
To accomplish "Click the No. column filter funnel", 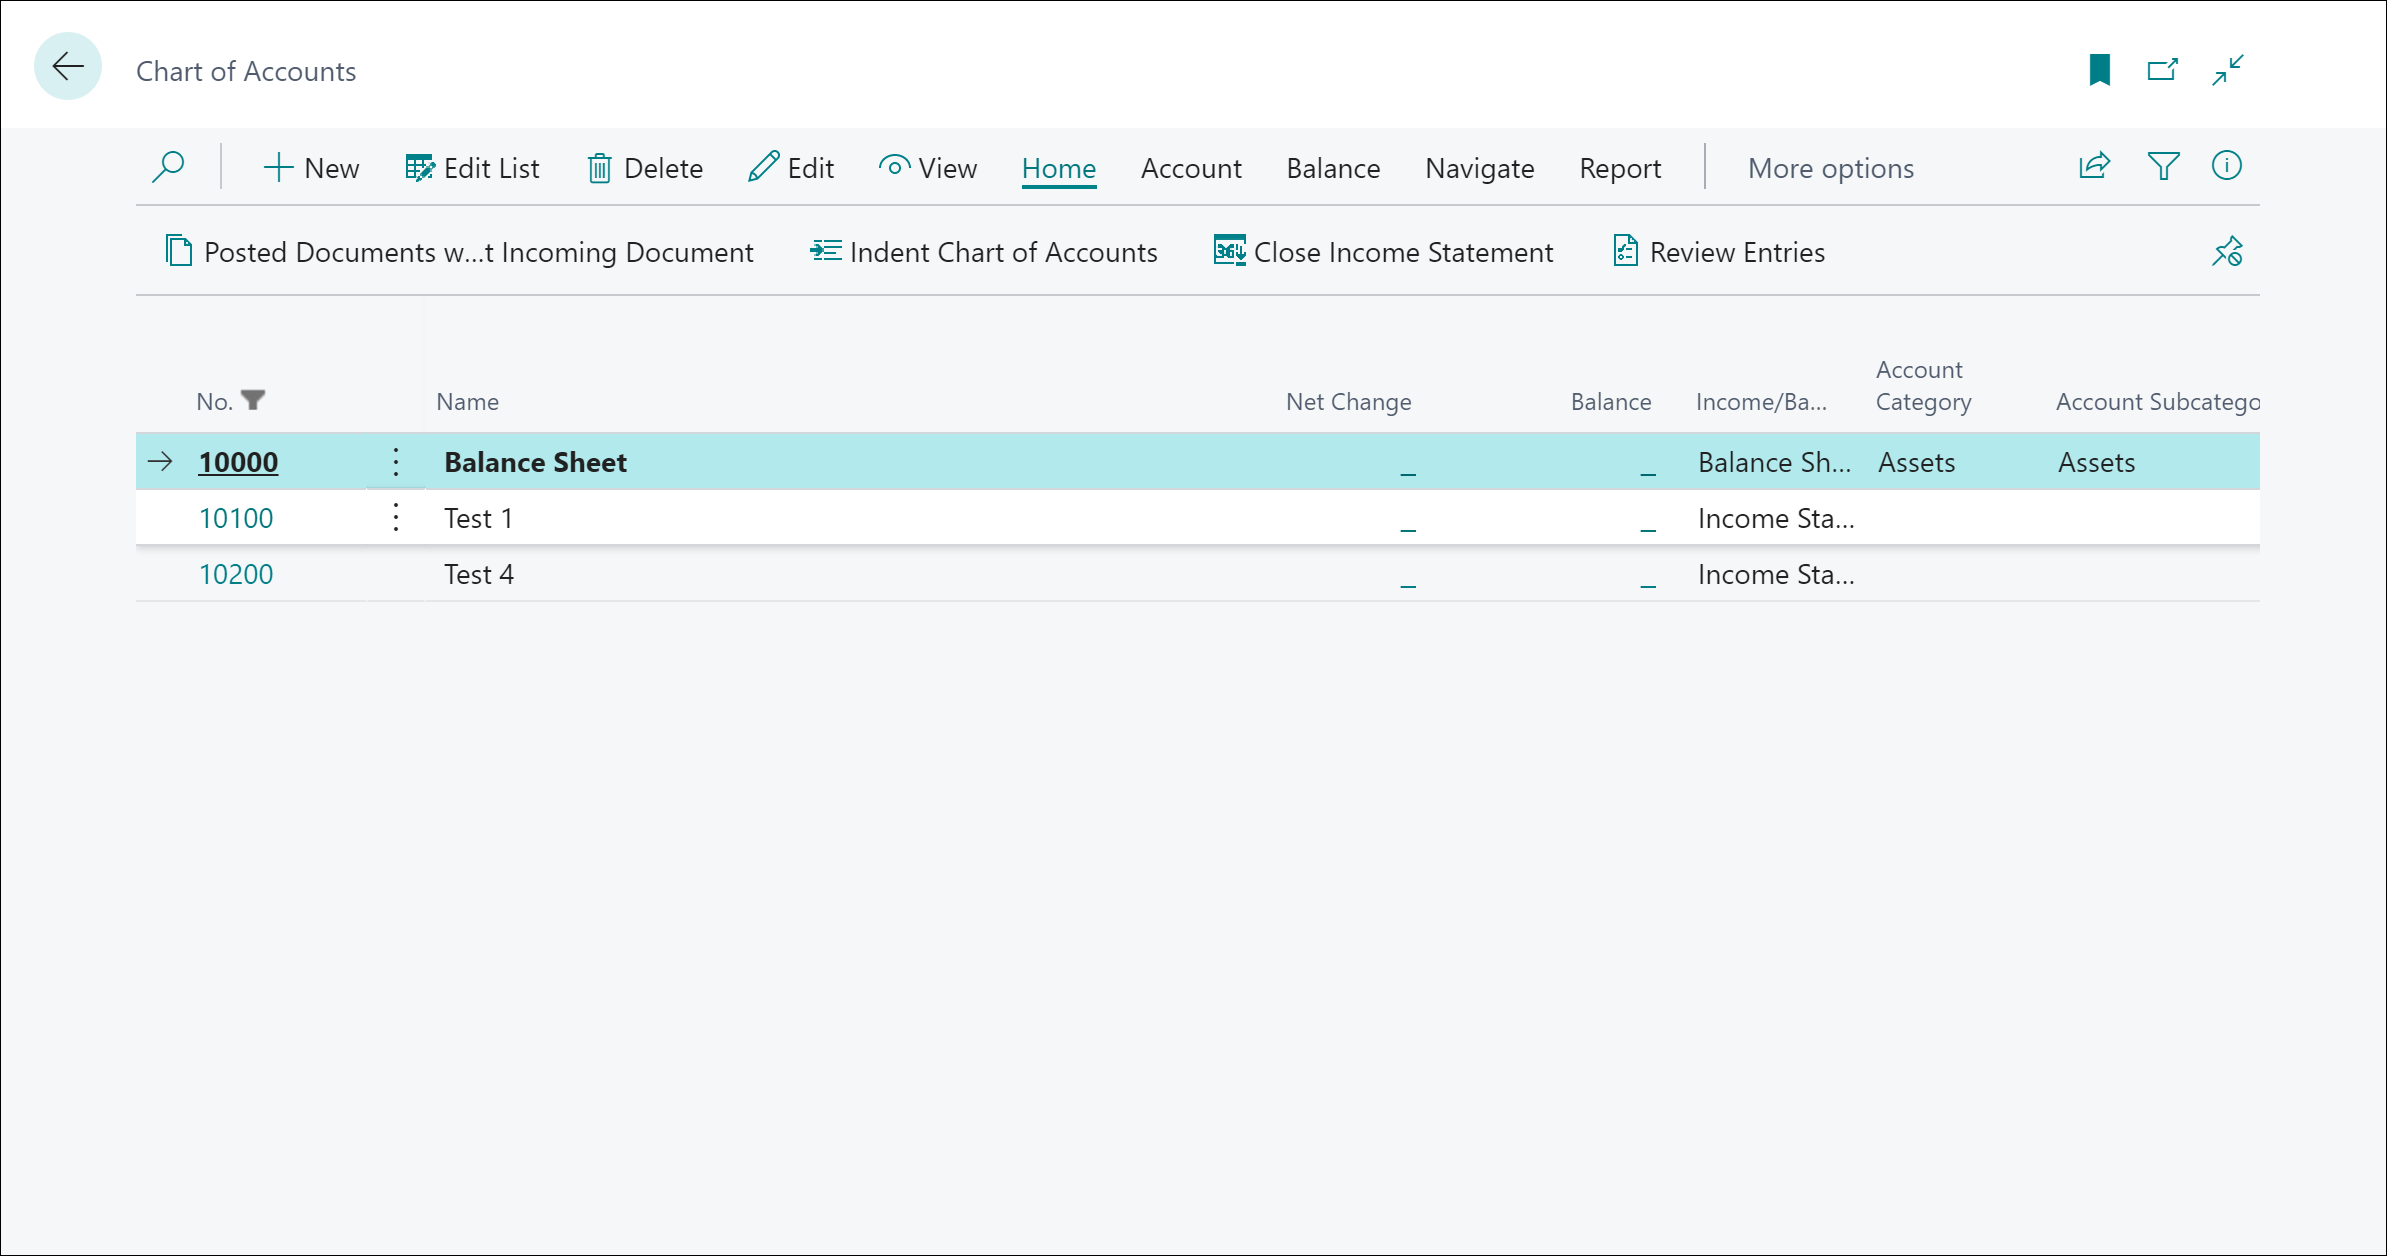I will pyautogui.click(x=253, y=400).
